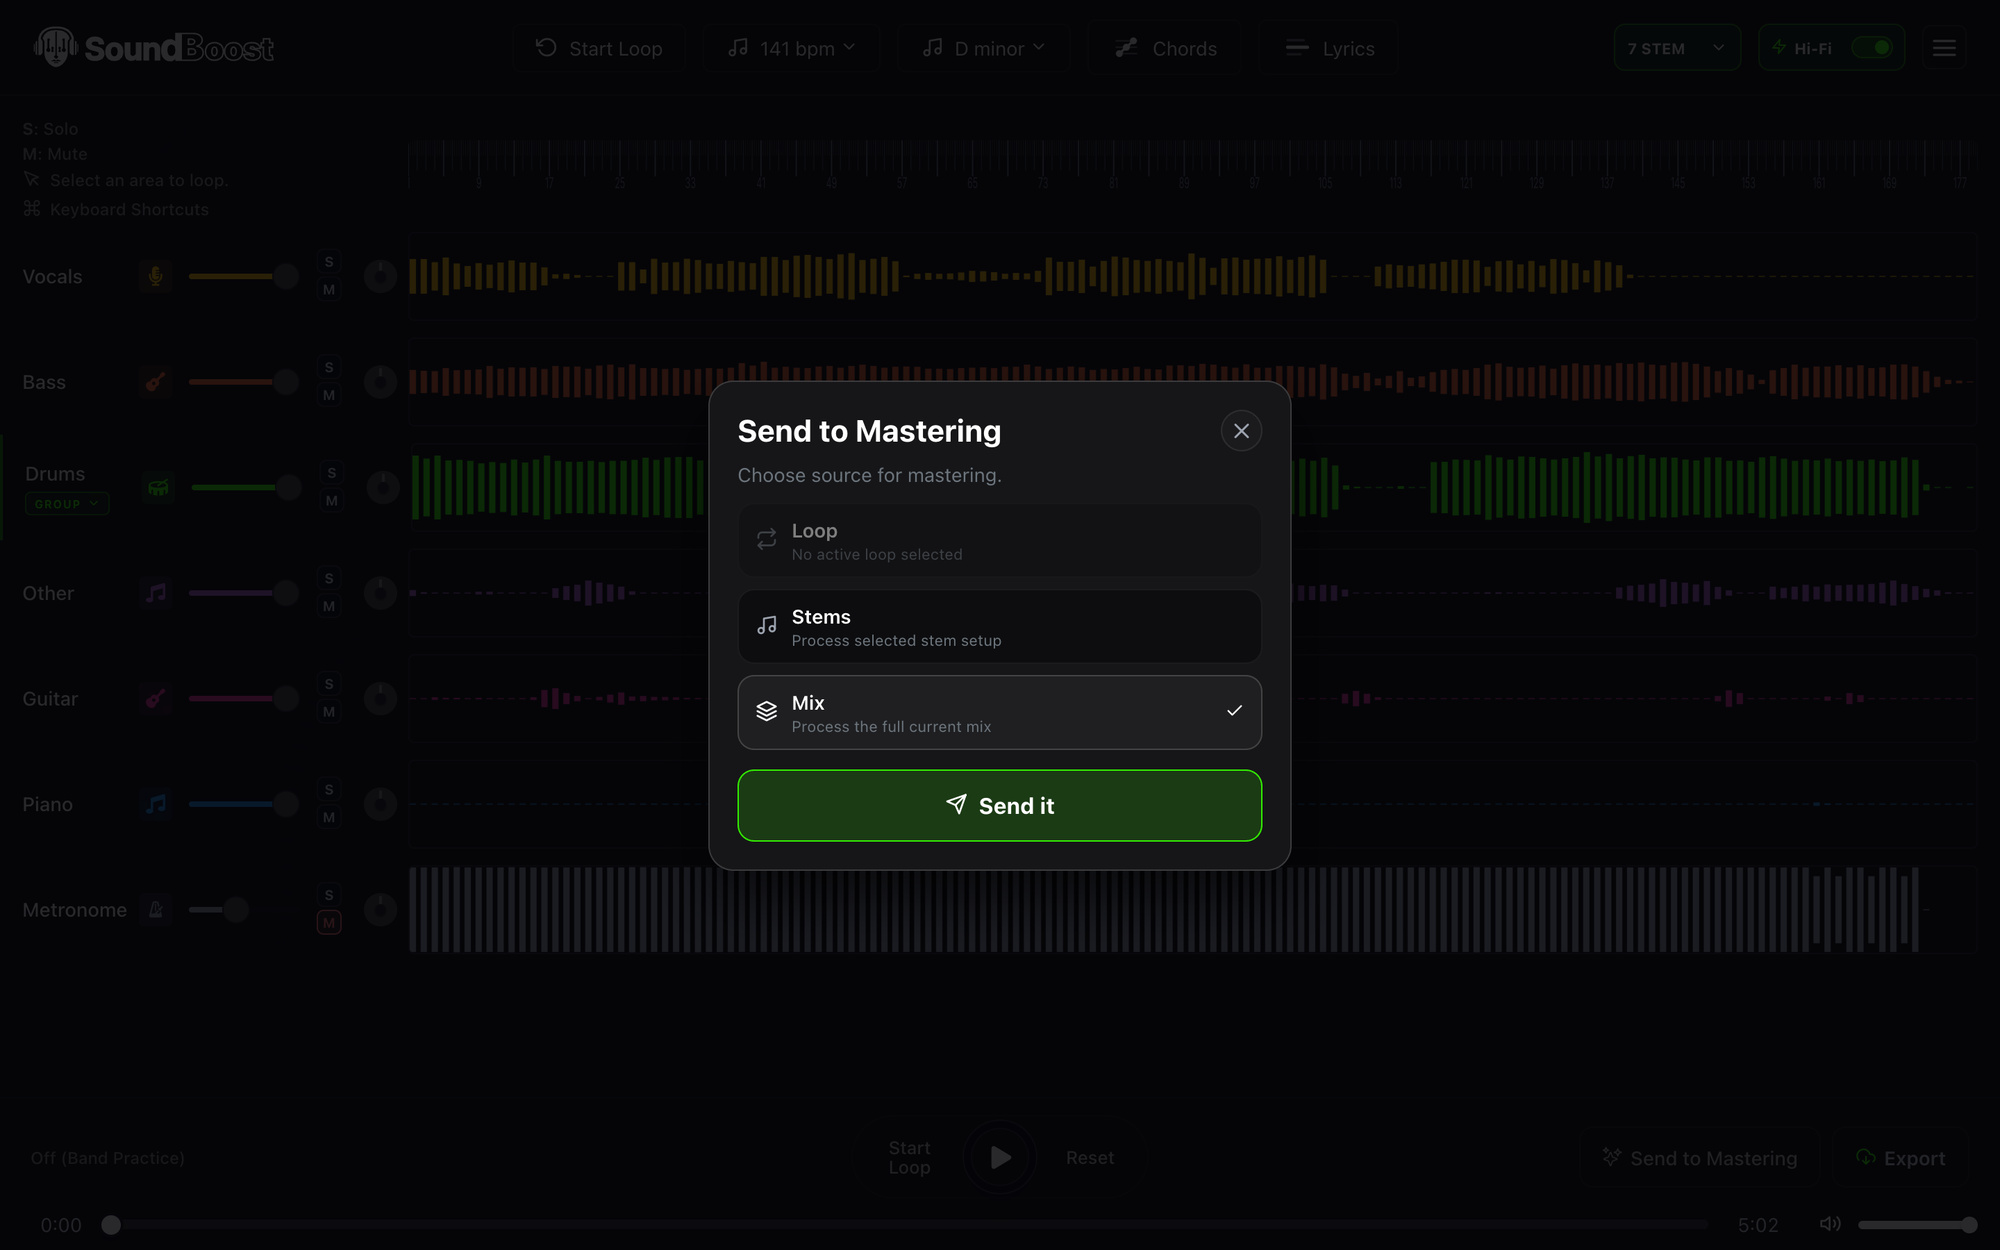Screen dimensions: 2000x1250
Task: Open the hamburger menu icon
Action: pos(1944,48)
